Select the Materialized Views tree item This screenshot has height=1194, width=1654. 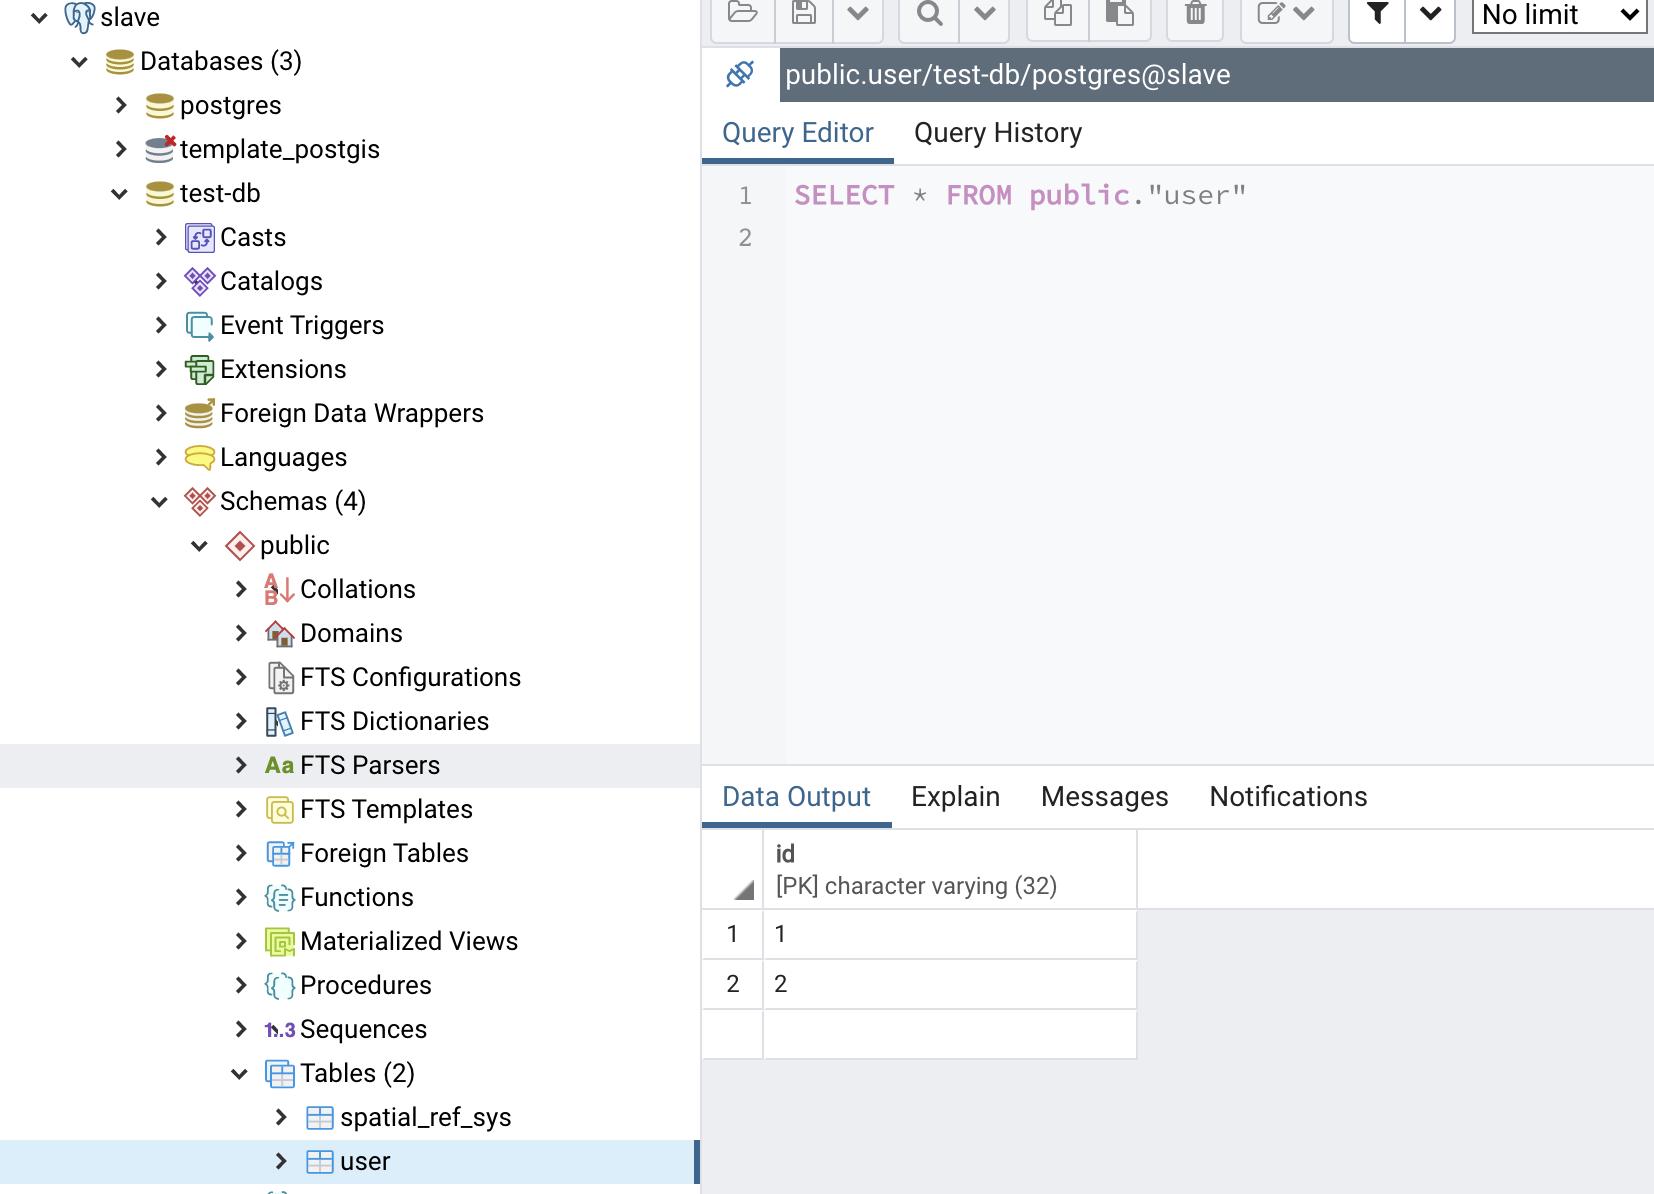(x=409, y=941)
